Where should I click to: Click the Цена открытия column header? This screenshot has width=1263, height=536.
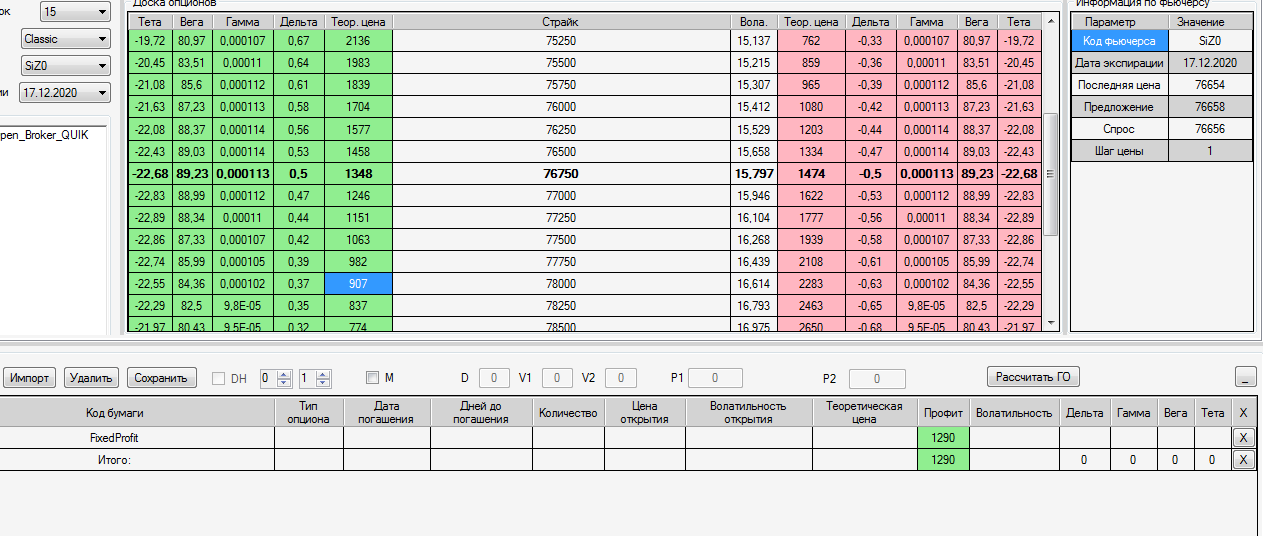pyautogui.click(x=644, y=412)
